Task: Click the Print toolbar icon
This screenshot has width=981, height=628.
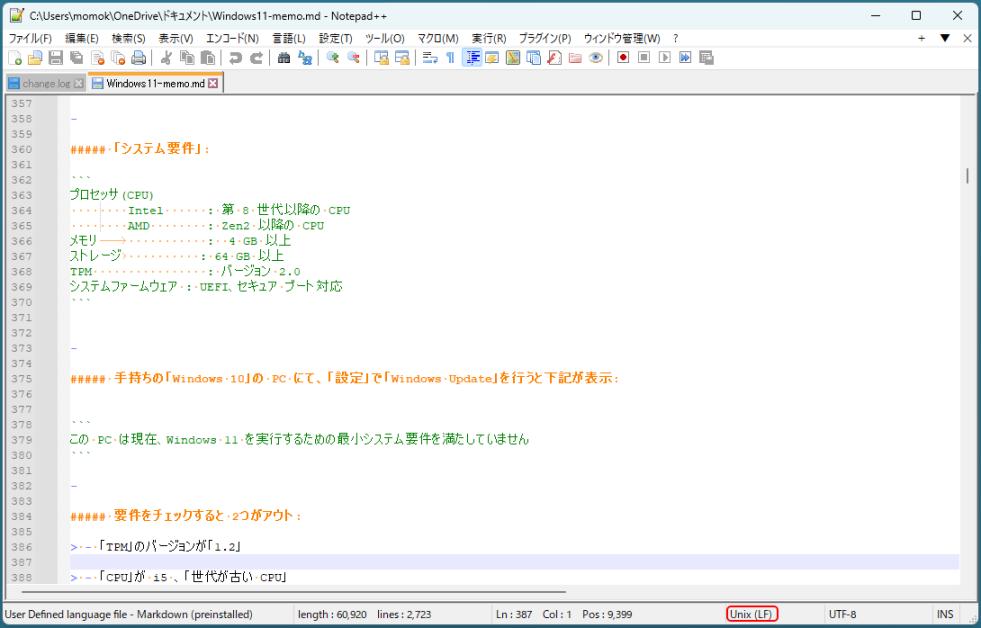Action: pos(138,58)
